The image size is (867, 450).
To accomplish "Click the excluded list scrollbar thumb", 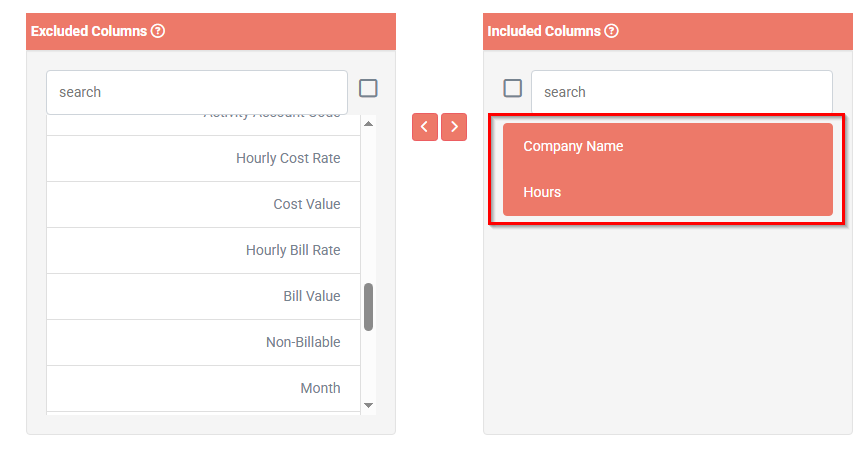I will click(x=368, y=307).
